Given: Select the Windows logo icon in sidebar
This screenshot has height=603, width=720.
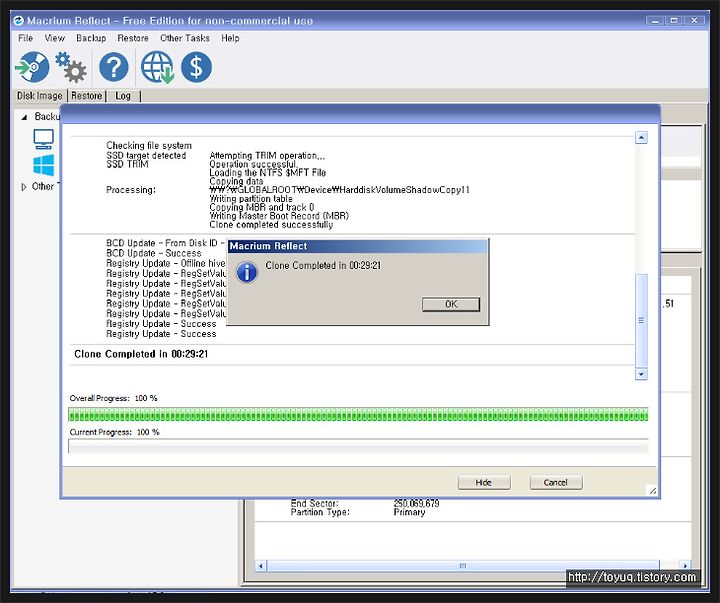Looking at the screenshot, I should point(44,165).
